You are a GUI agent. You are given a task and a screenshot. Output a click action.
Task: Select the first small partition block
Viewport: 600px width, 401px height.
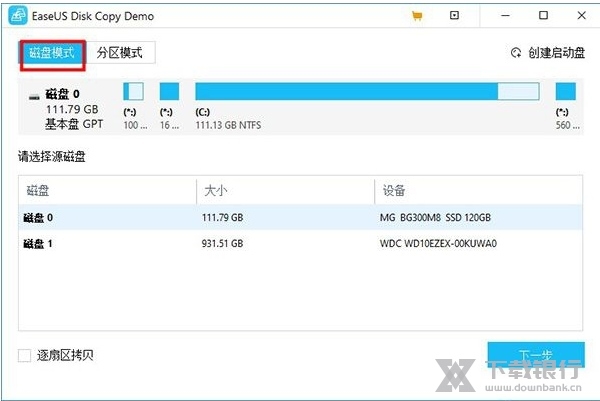click(x=133, y=92)
